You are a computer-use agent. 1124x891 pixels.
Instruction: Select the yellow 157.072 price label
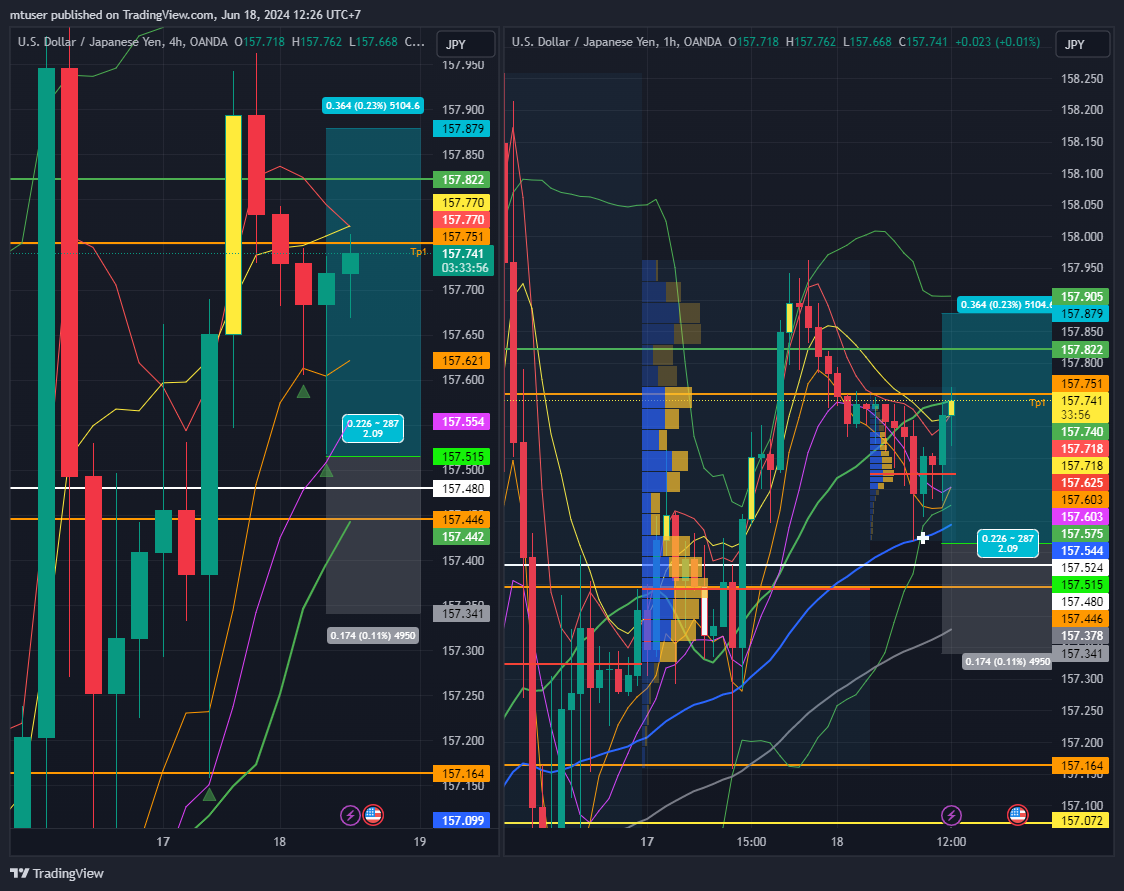point(1081,820)
